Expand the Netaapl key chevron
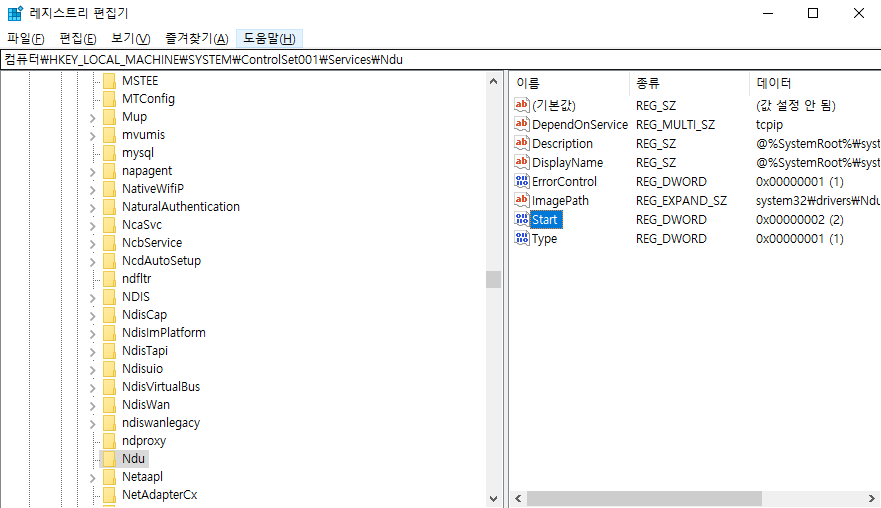This screenshot has width=881, height=508. [92, 477]
